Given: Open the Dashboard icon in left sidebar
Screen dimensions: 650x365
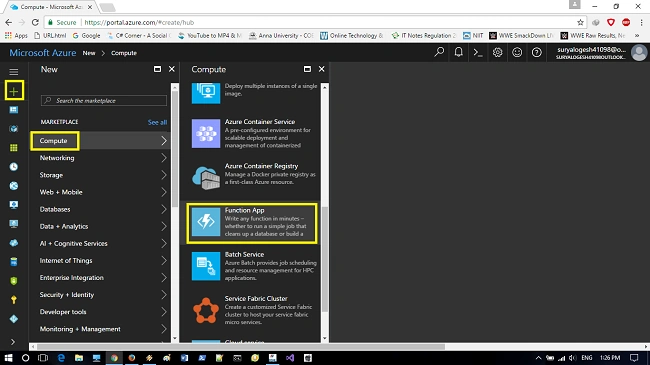Looking at the screenshot, I should point(14,110).
